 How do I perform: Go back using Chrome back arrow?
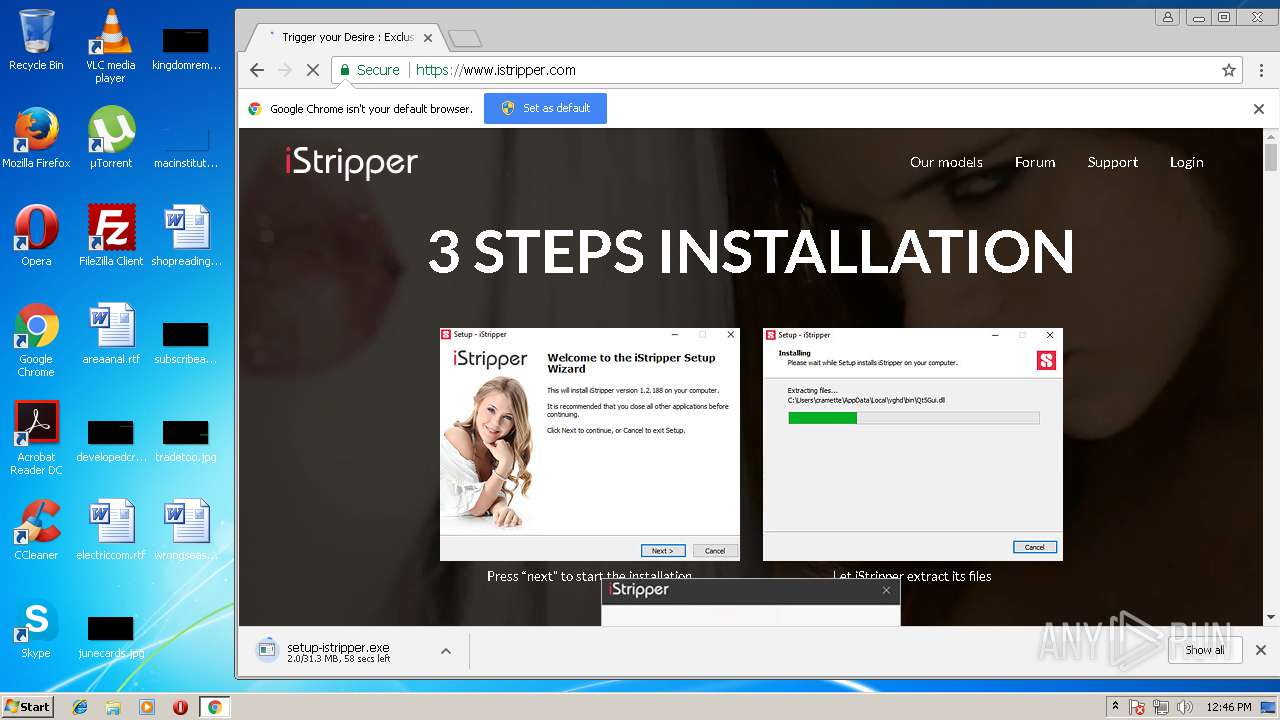(x=257, y=70)
